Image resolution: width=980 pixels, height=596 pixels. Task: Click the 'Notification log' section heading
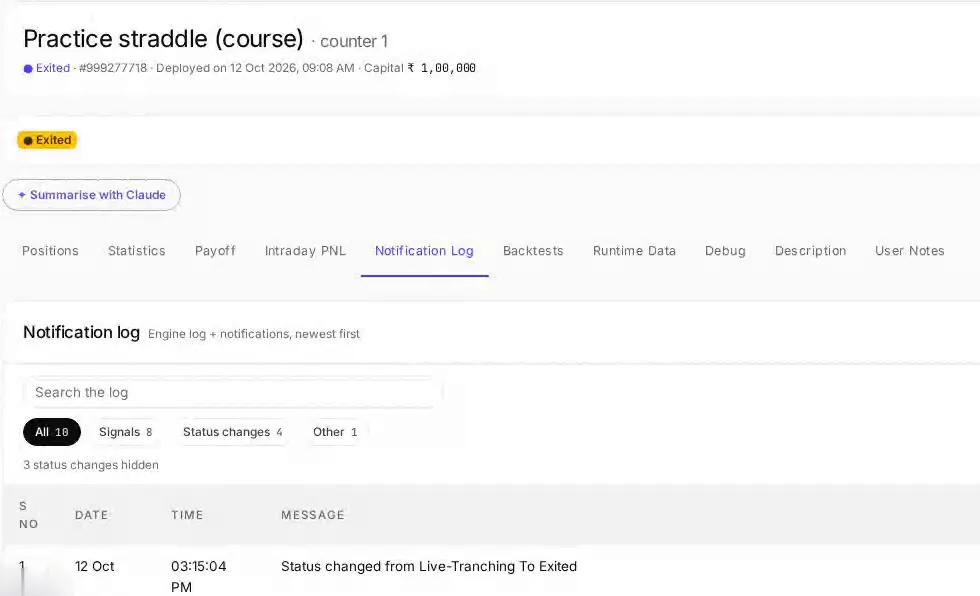(81, 332)
